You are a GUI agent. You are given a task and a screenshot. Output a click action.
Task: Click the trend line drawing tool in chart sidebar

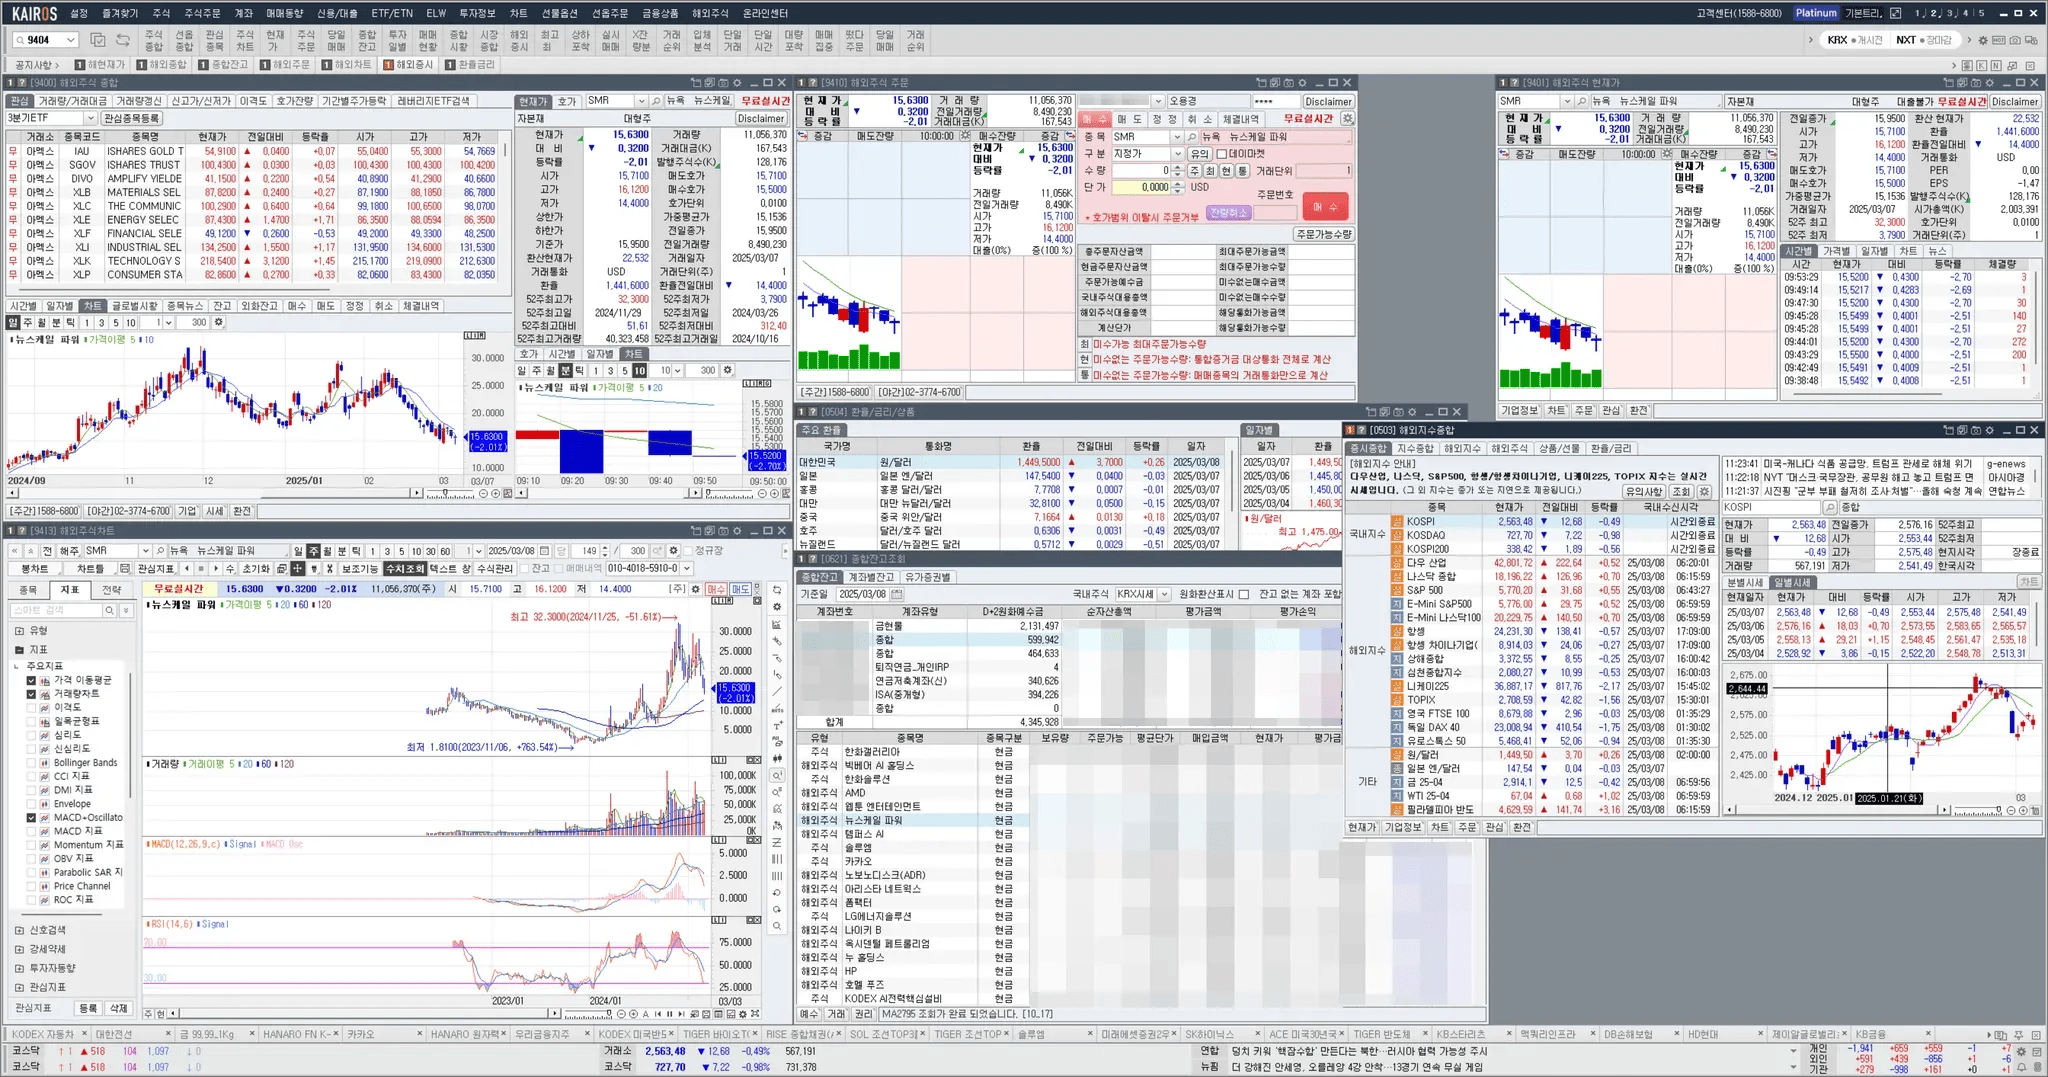coord(777,691)
